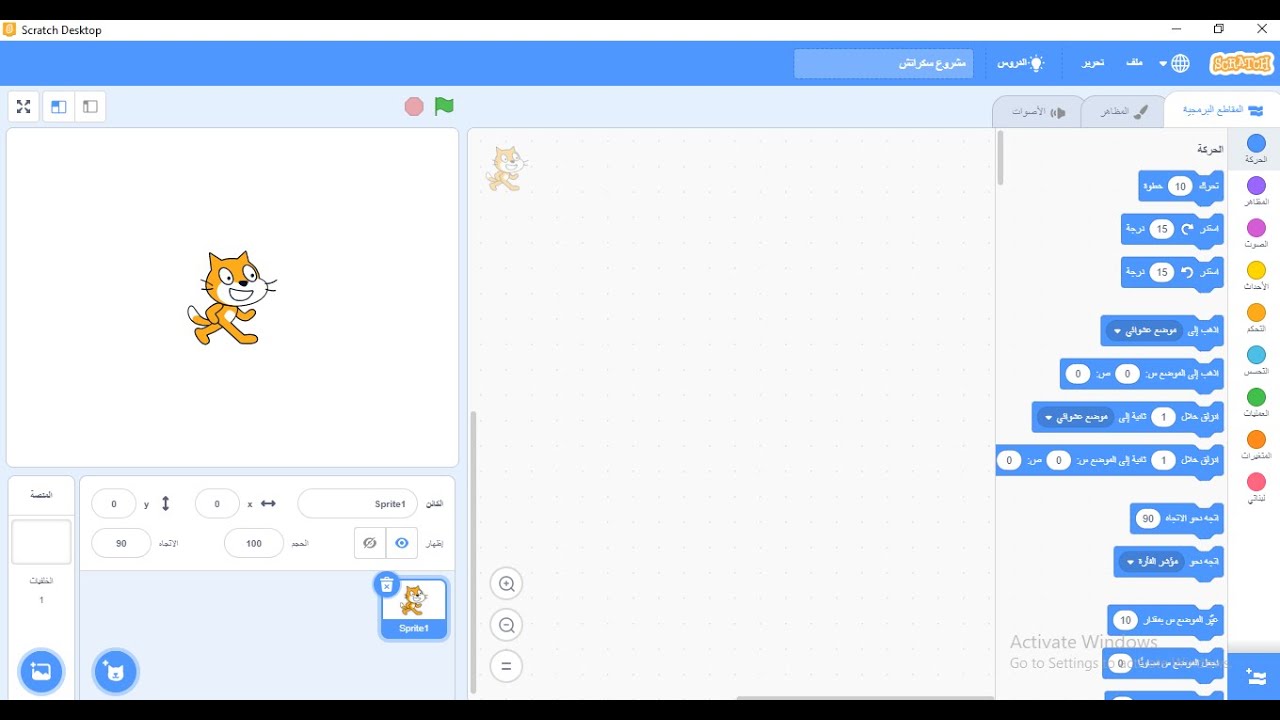Show the sprite with the eye icon
1280x720 pixels.
(402, 543)
